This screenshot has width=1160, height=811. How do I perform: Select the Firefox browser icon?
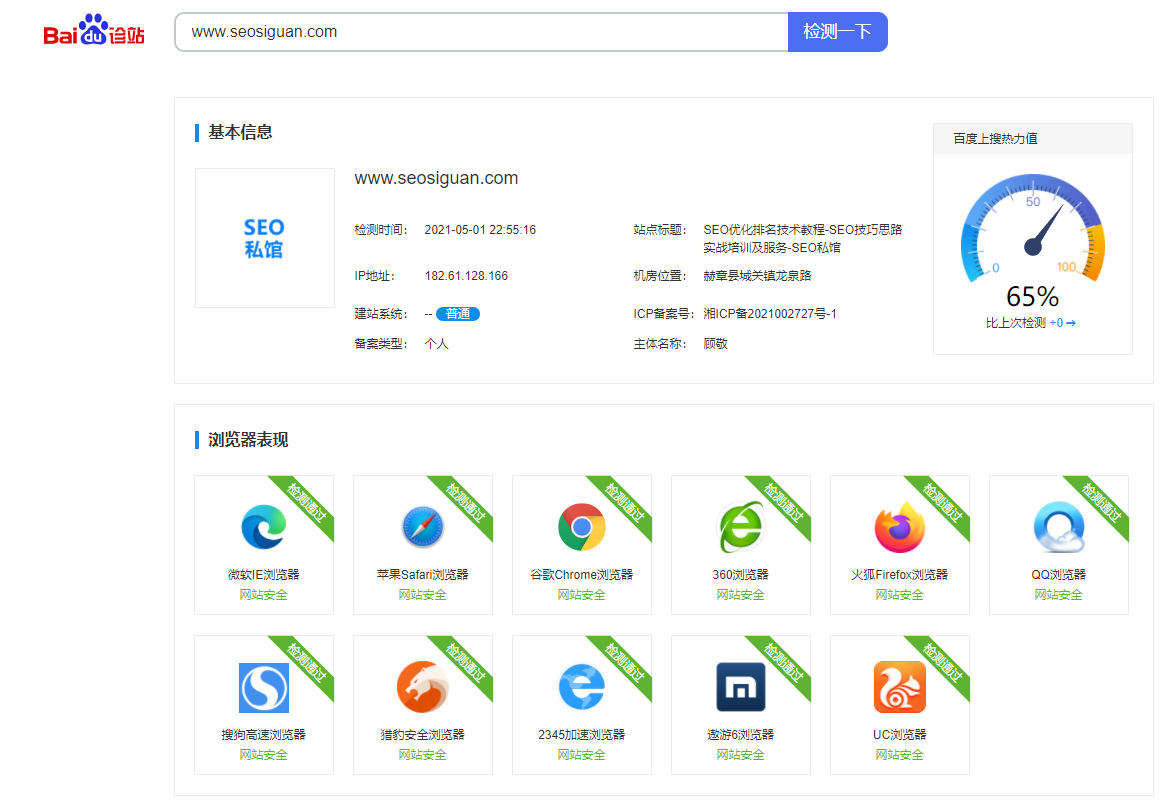pyautogui.click(x=900, y=527)
